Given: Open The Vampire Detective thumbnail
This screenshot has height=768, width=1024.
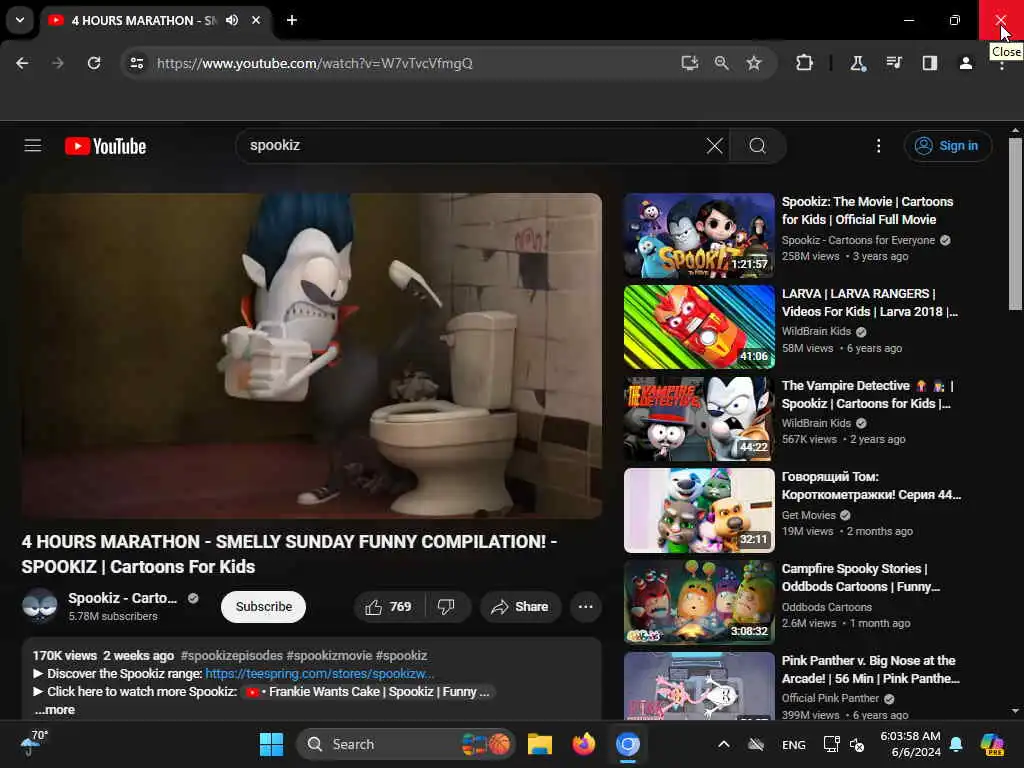Looking at the screenshot, I should (699, 419).
